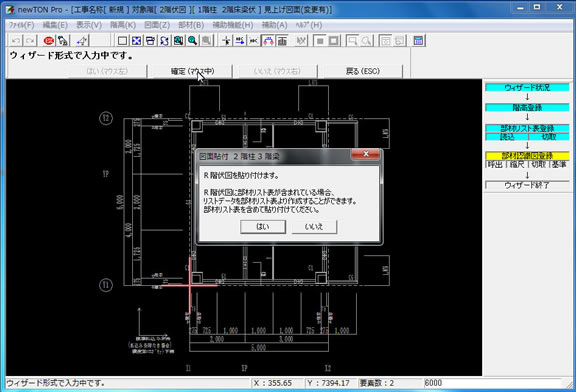This screenshot has width=576, height=392.
Task: Click the toolbar icon left of the blue curved arrows
Action: (x=150, y=40)
